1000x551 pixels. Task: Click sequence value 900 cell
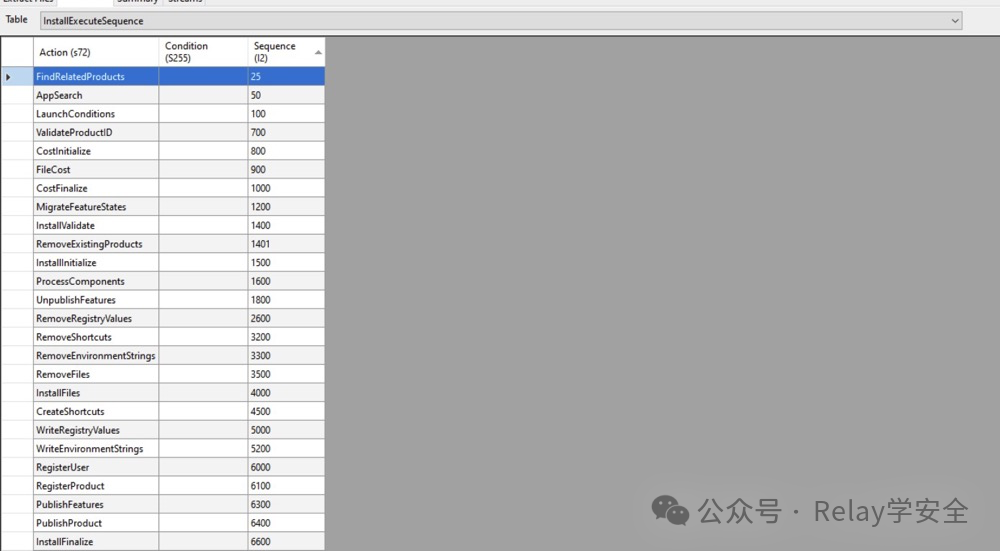point(286,170)
